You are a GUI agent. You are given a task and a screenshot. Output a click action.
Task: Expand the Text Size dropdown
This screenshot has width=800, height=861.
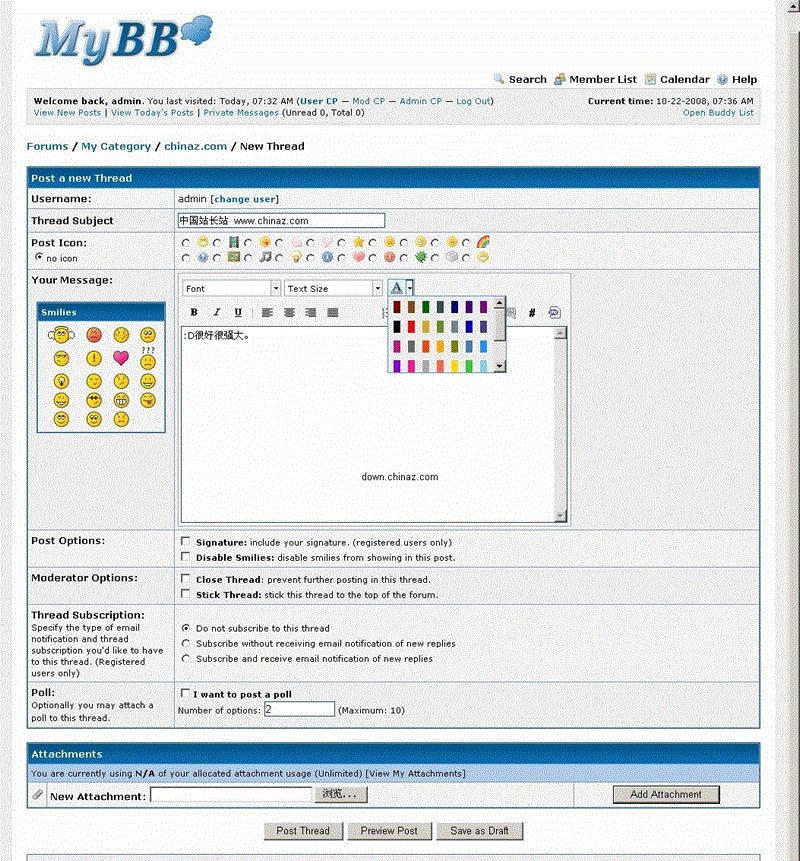[x=333, y=288]
